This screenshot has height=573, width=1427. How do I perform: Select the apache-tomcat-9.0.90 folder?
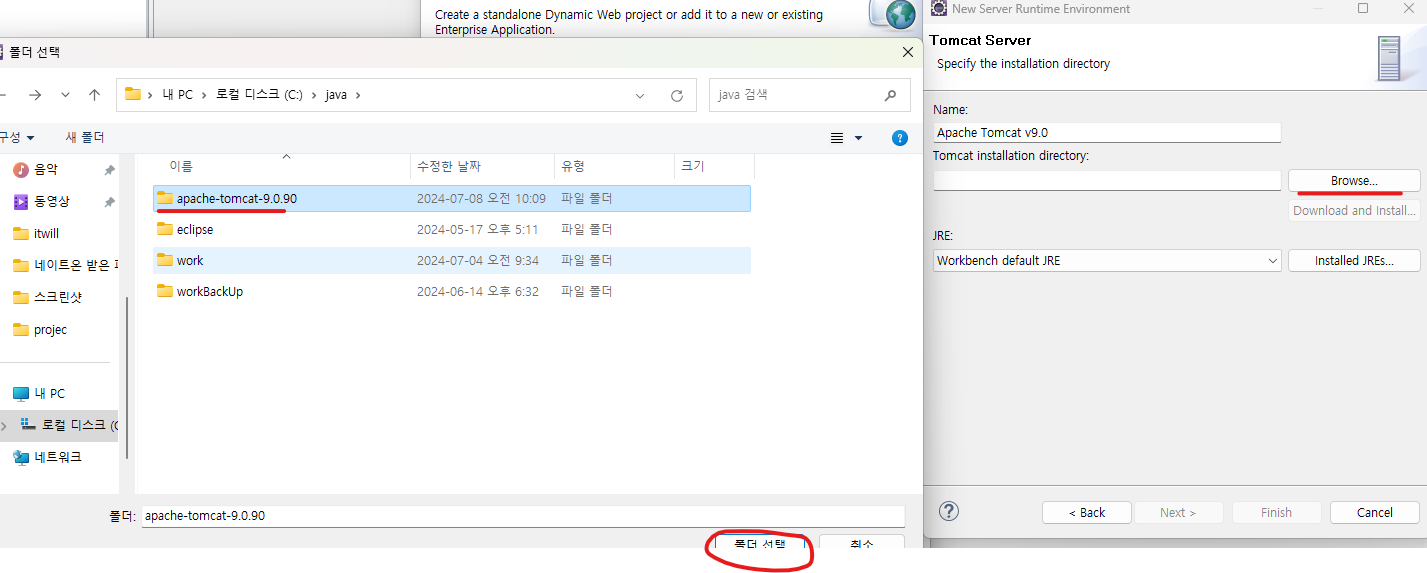[x=452, y=198]
